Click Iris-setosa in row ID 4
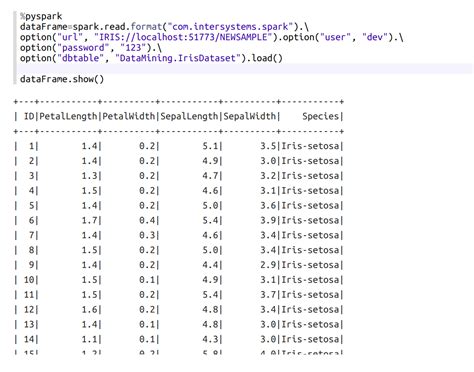Viewport: 474px width, 372px height. point(310,191)
